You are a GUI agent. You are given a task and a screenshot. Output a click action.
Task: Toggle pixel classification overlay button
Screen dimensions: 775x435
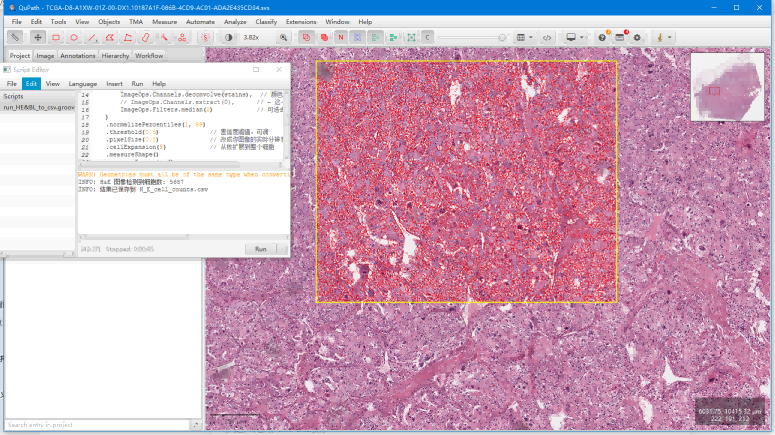coord(428,37)
